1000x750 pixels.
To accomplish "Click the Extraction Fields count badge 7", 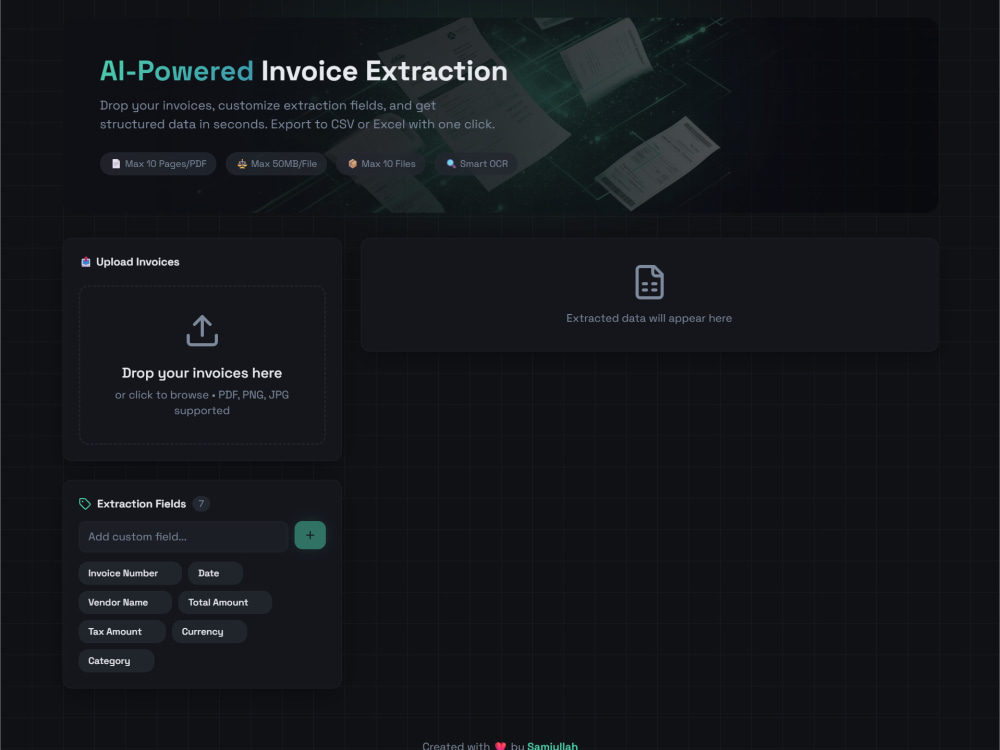I will click(x=201, y=504).
